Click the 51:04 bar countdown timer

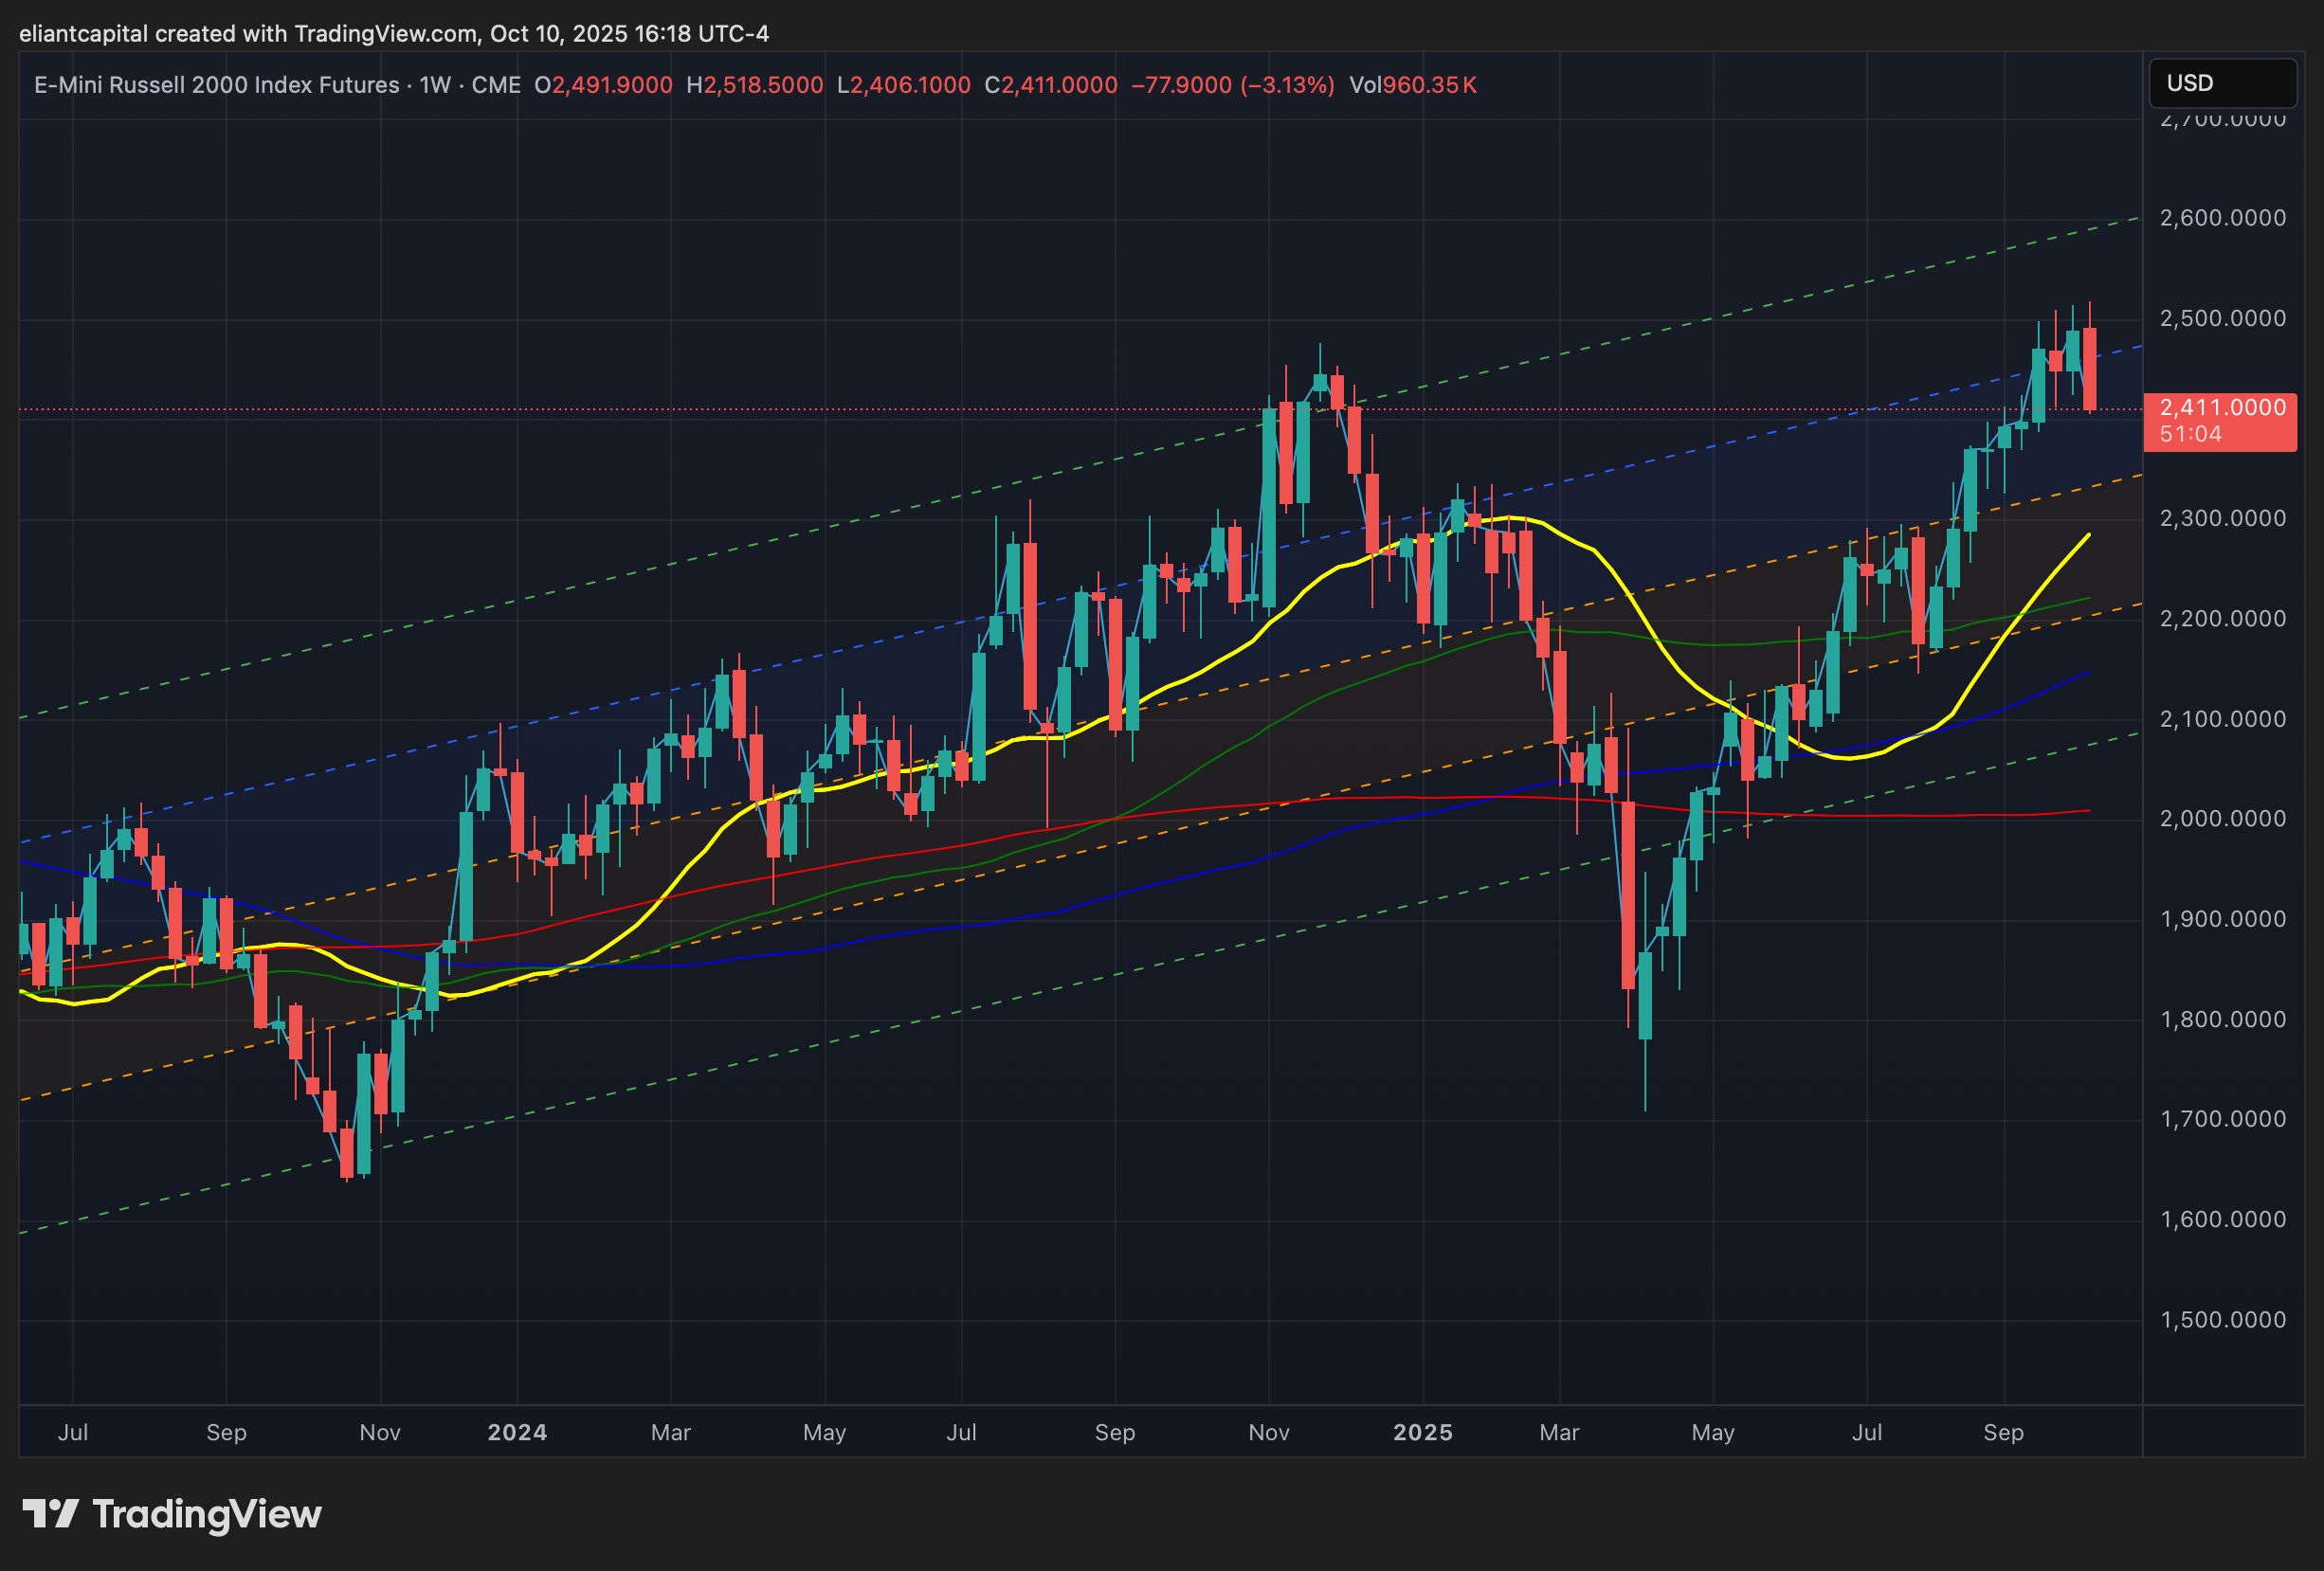coord(2190,435)
